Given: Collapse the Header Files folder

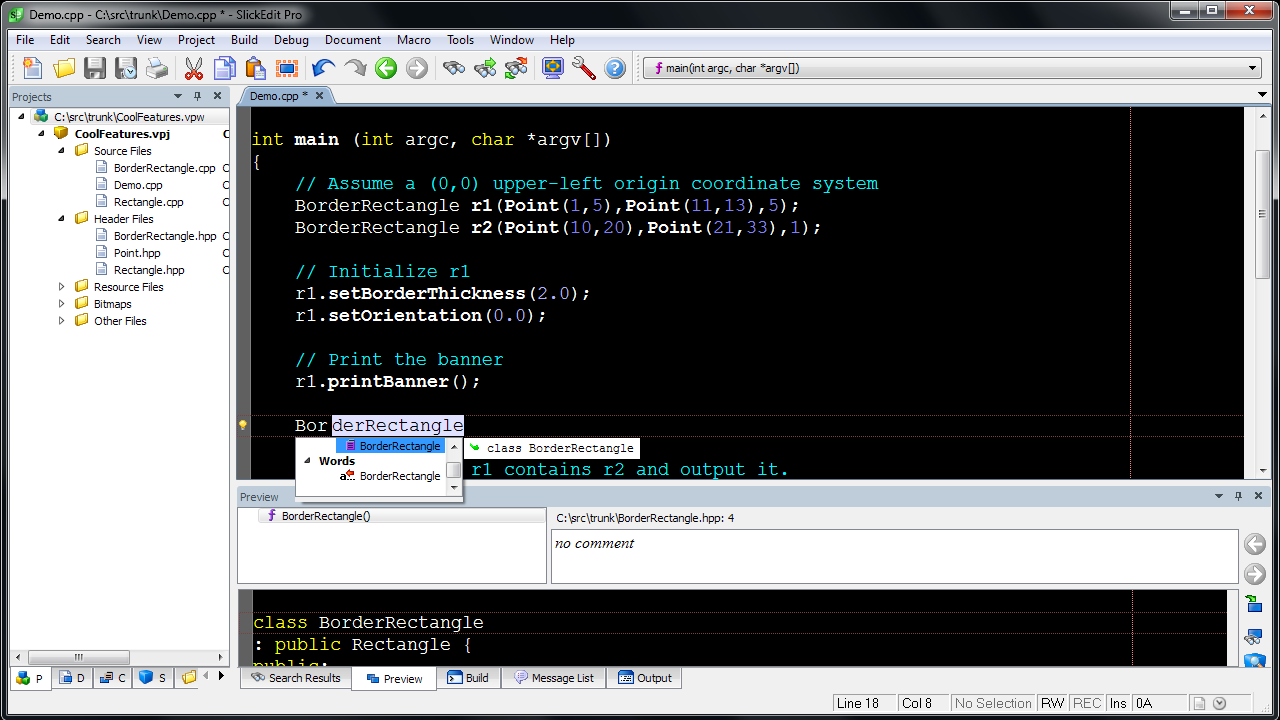Looking at the screenshot, I should point(62,218).
